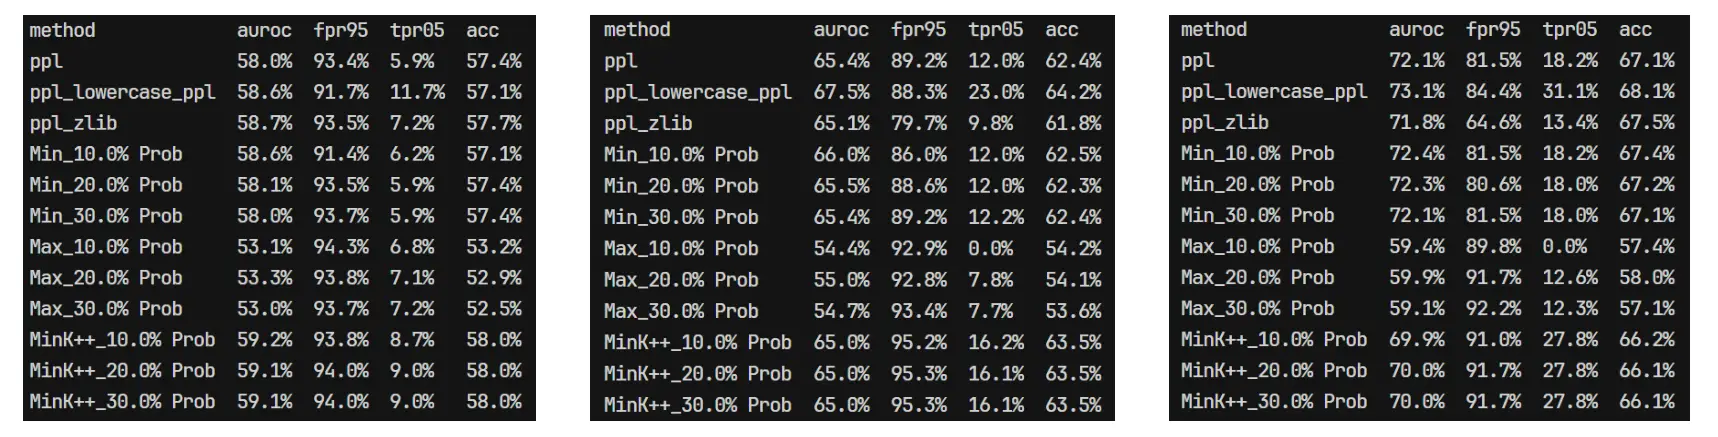Click the fpr95 header in the right table
Screen dimensions: 1718x437
1492,30
